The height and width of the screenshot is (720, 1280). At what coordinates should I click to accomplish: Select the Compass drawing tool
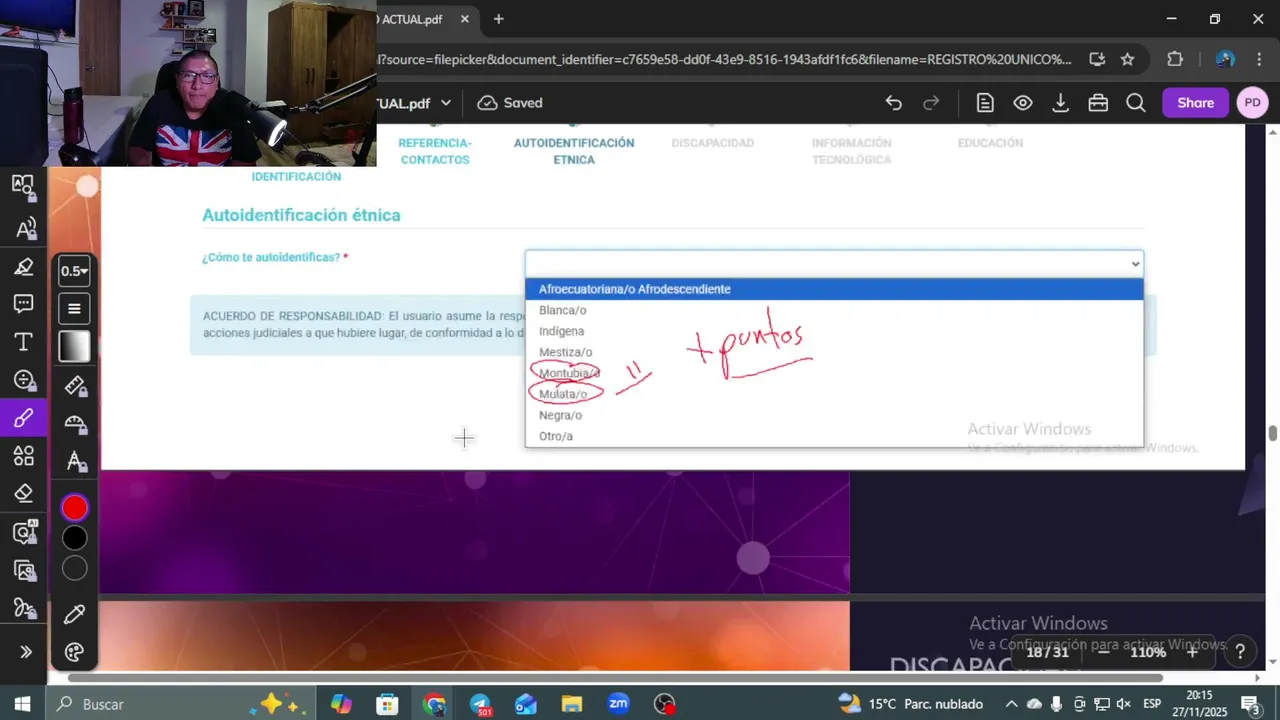74,461
